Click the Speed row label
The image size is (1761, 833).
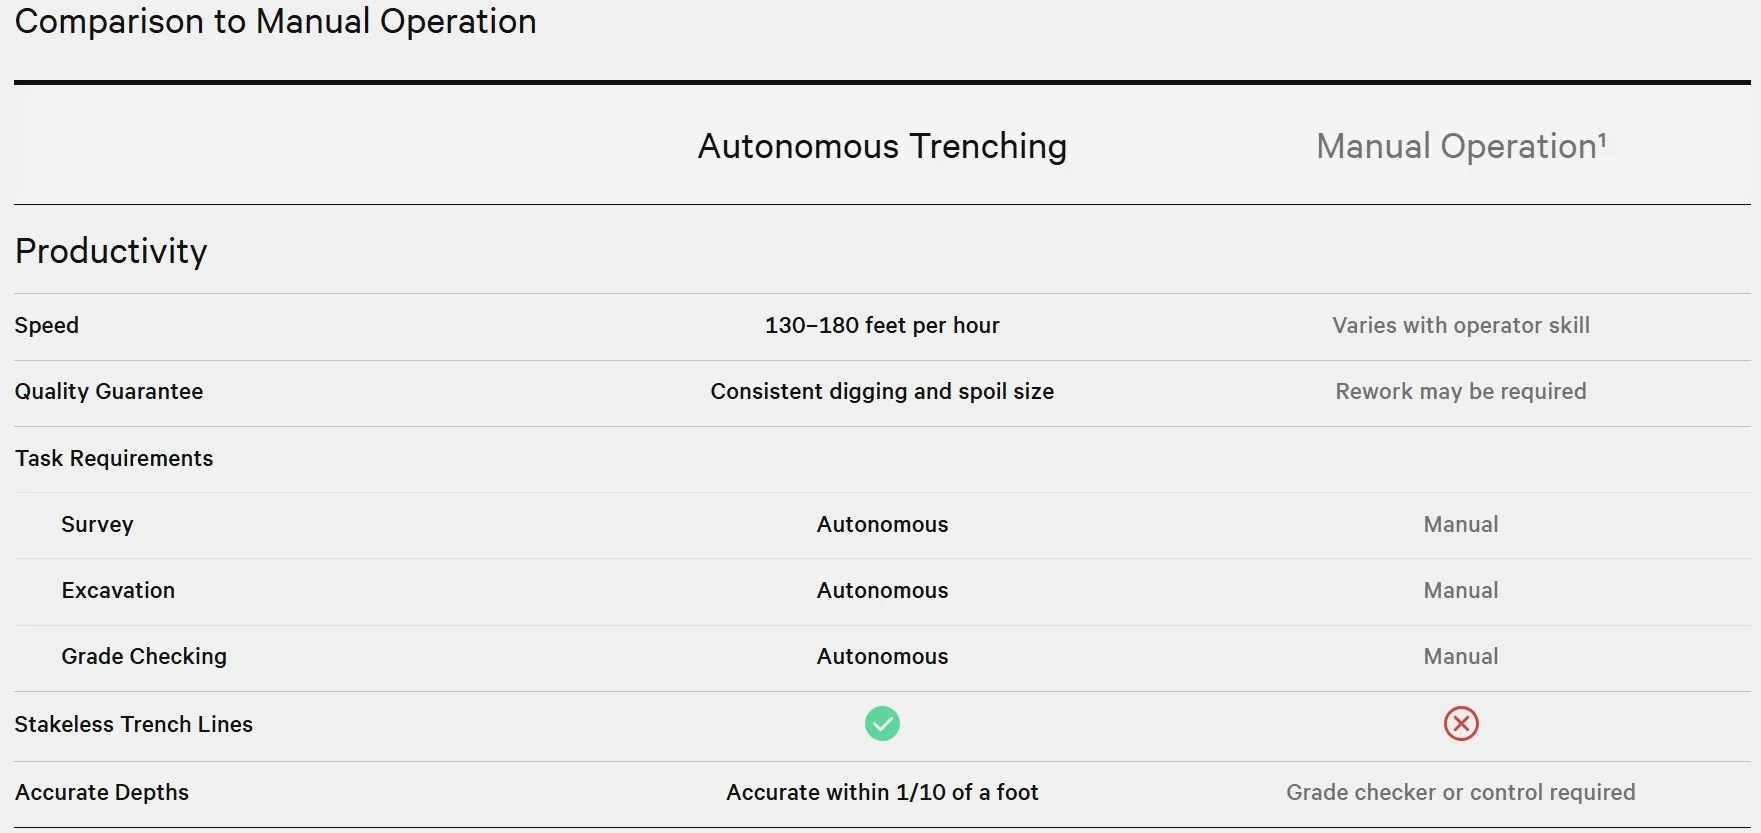point(47,325)
